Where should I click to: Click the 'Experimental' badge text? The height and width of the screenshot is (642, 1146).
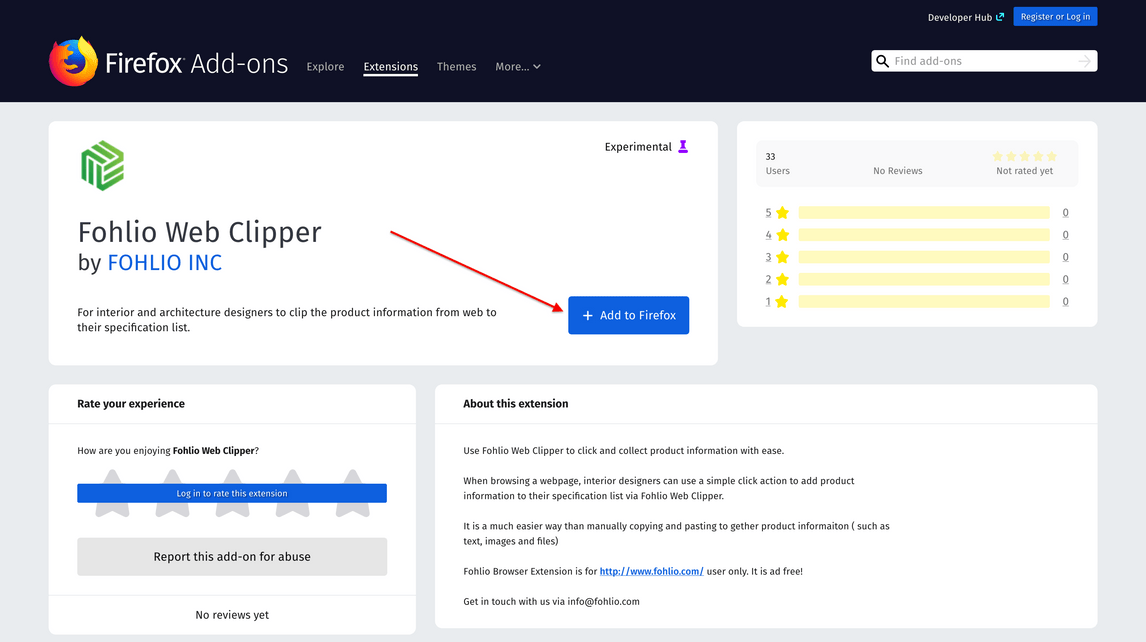pyautogui.click(x=638, y=147)
